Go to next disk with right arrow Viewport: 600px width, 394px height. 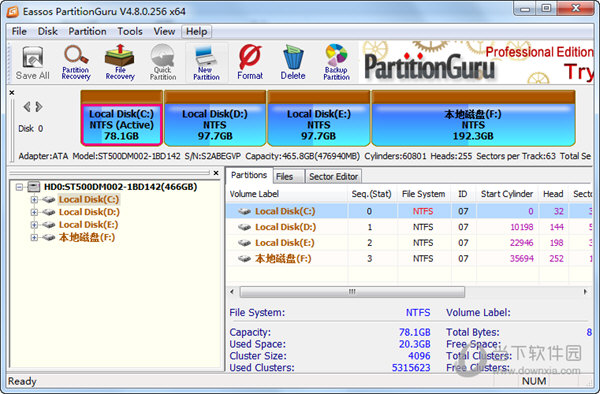[39, 107]
